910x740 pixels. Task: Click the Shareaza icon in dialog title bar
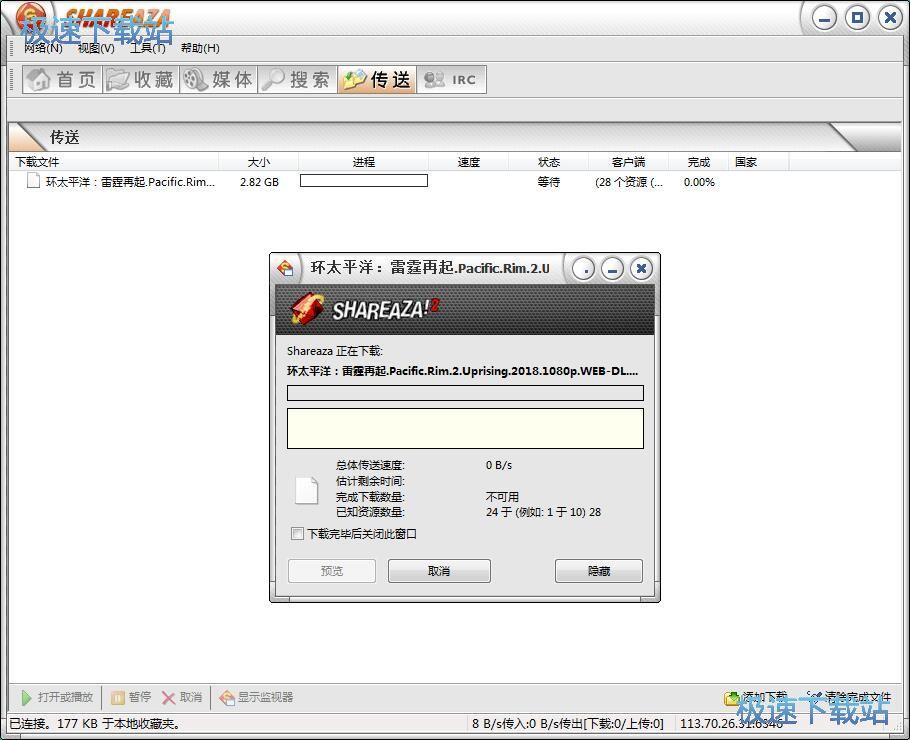pos(286,269)
